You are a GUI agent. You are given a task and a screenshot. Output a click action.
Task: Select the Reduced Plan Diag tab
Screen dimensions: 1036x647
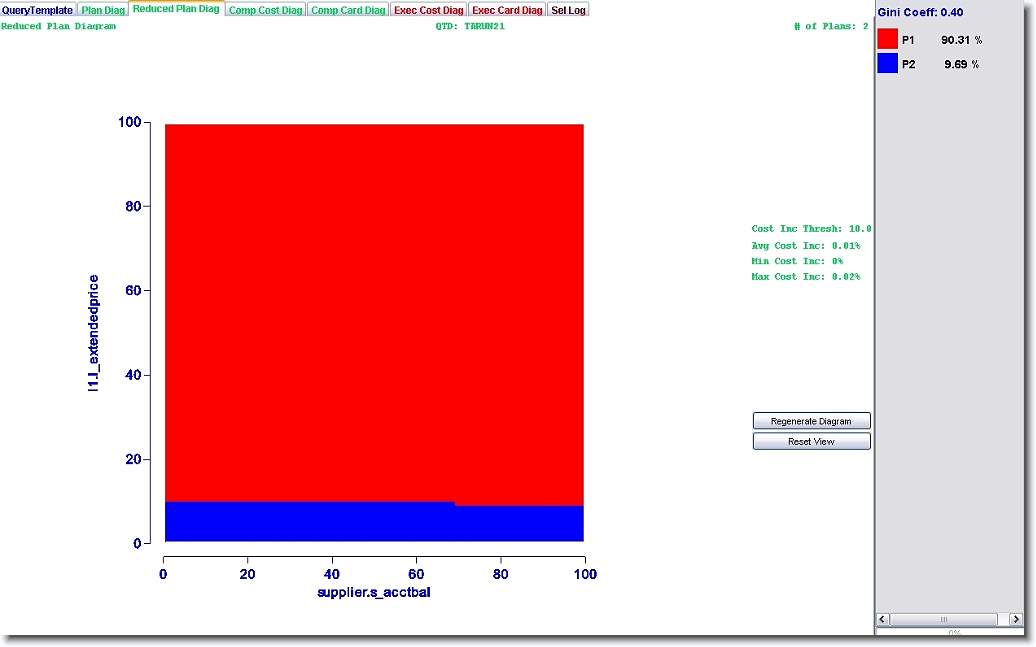(x=176, y=9)
